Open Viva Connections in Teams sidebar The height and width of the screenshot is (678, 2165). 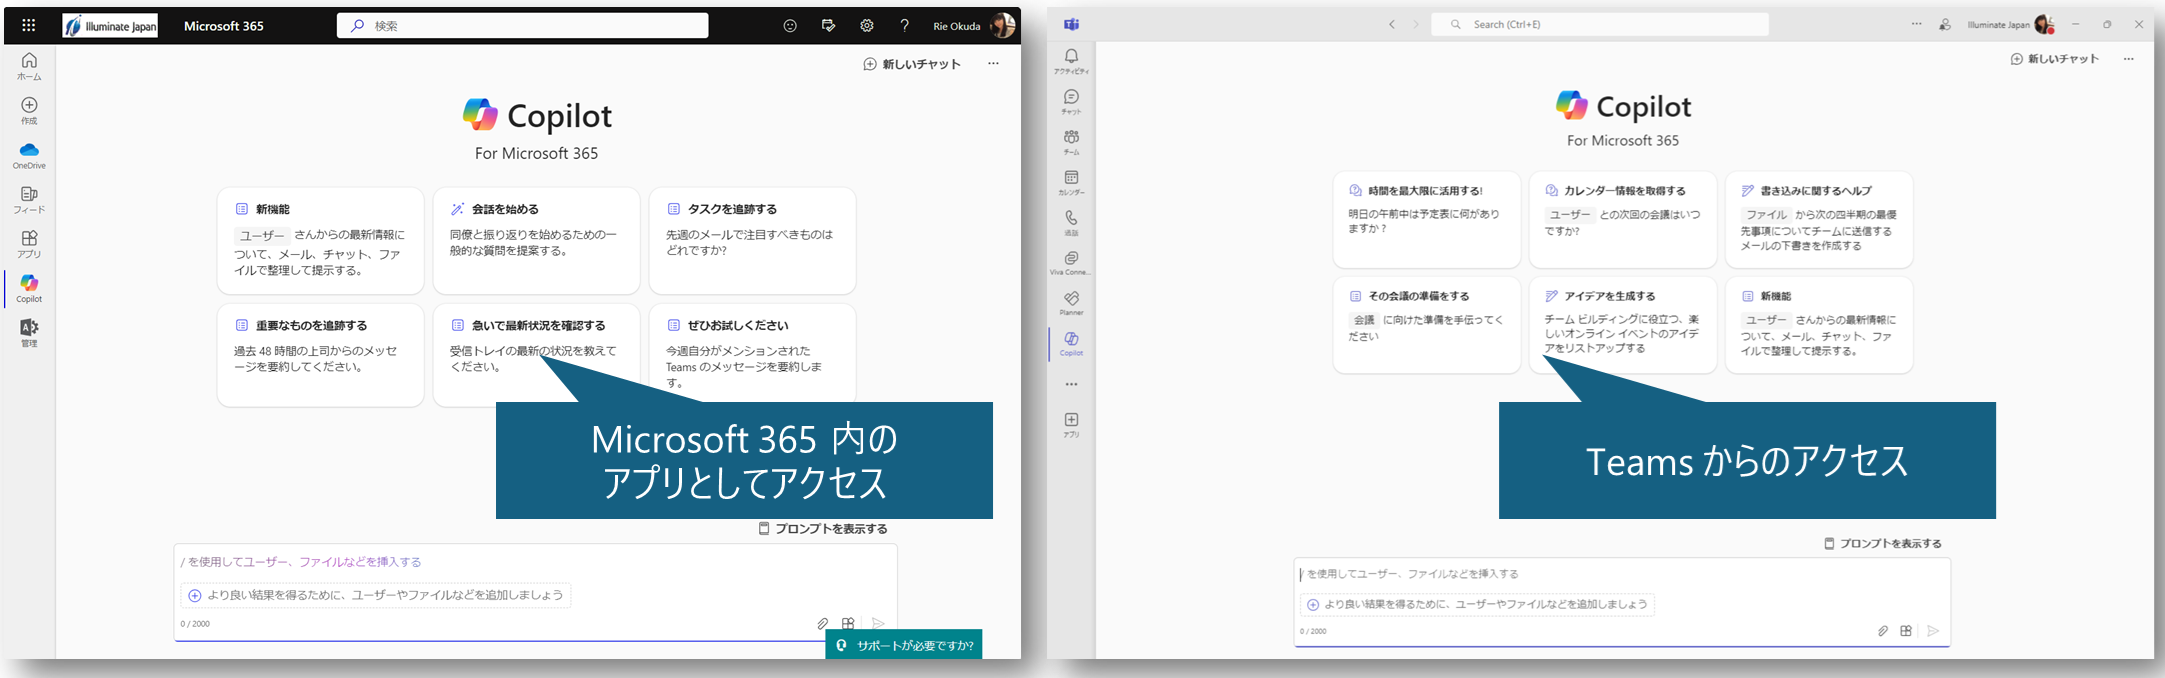[1071, 263]
